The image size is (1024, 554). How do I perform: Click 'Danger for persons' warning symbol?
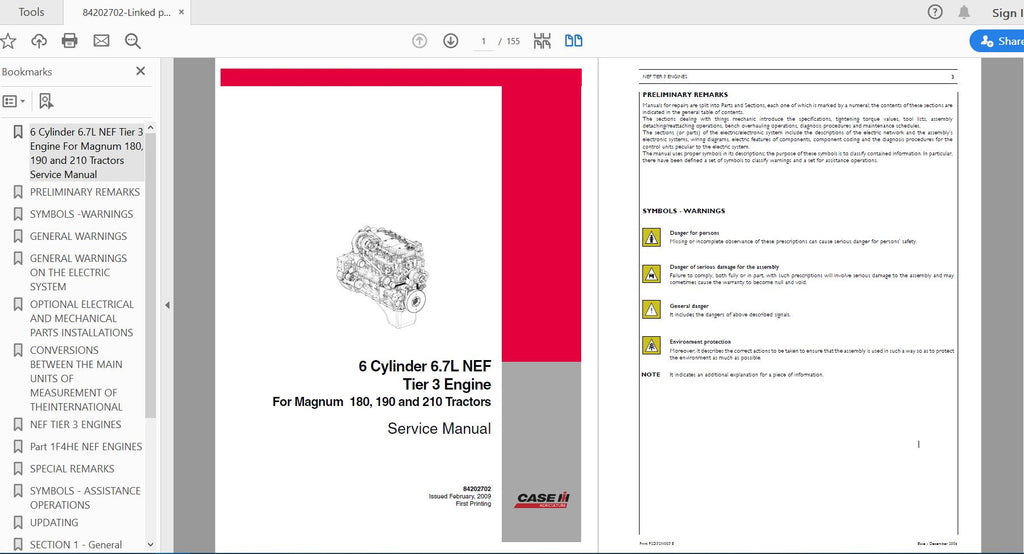tap(651, 238)
